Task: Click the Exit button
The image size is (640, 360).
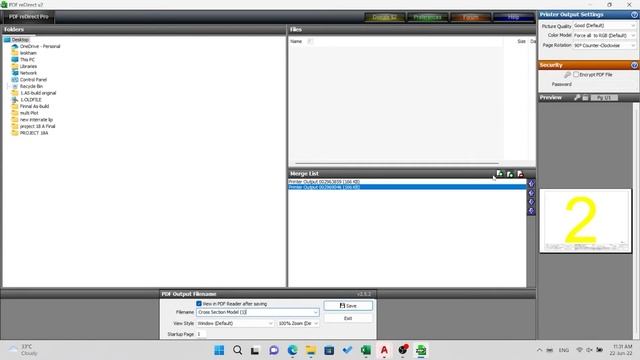Action: [348, 318]
